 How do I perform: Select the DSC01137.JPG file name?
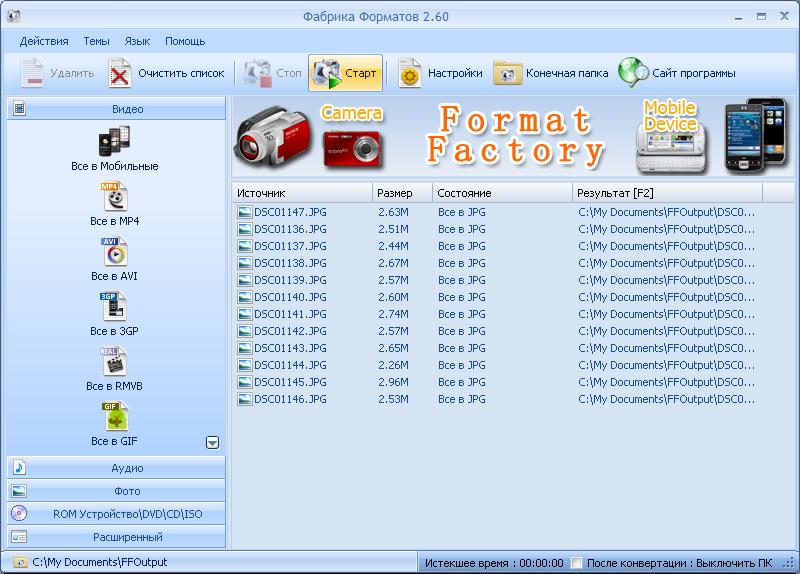click(x=290, y=246)
